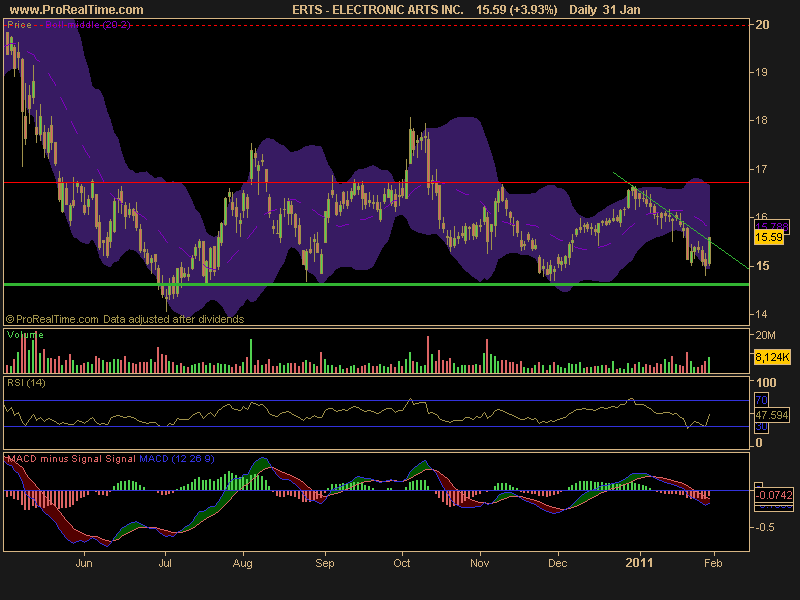Click the 14 price axis label
The height and width of the screenshot is (600, 800).
click(762, 314)
